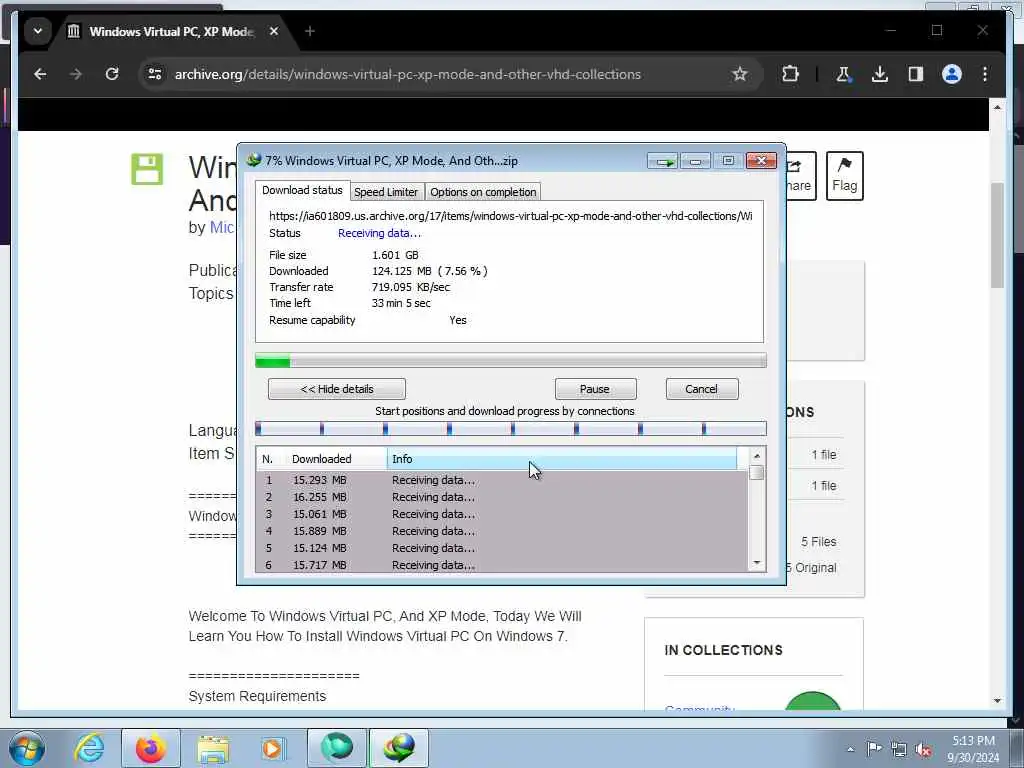
Task: Click the green floppy disk software icon
Action: point(147,170)
